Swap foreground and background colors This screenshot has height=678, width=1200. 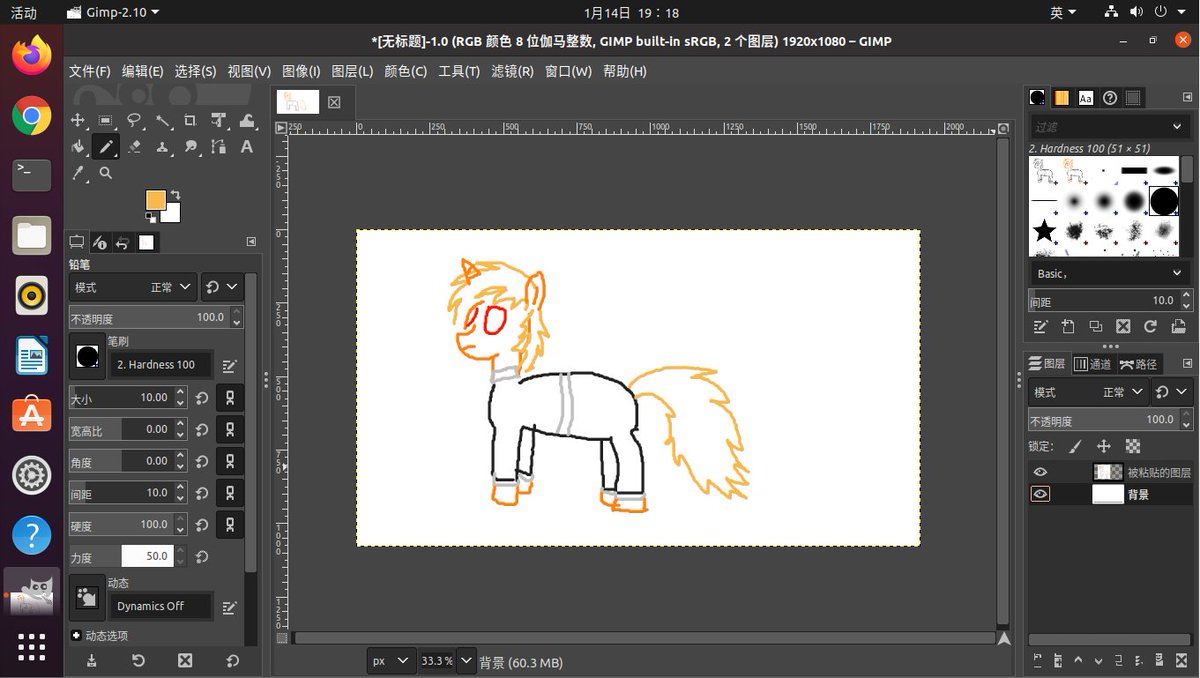coord(176,194)
